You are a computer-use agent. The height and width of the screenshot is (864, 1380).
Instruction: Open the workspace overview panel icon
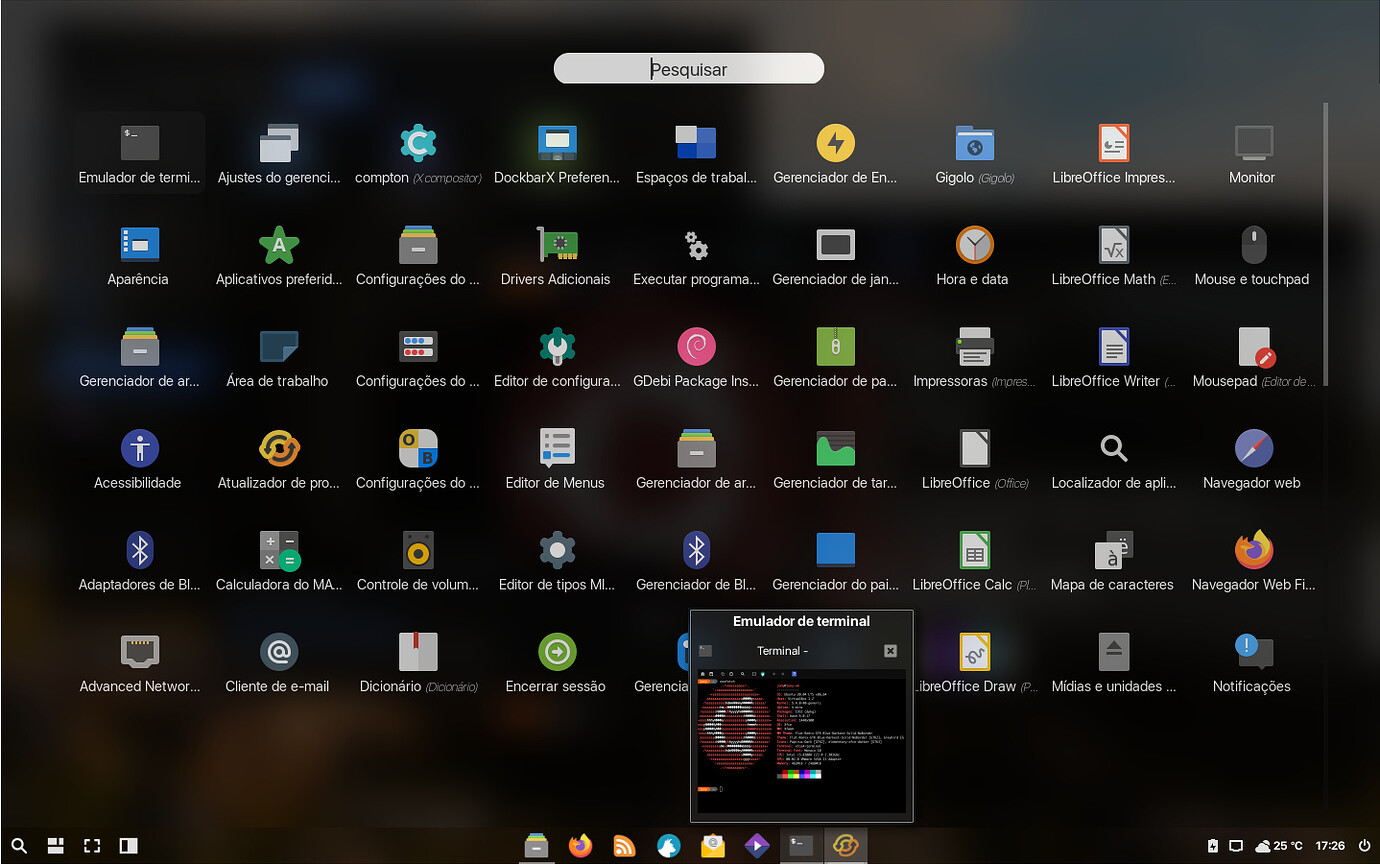[x=56, y=846]
